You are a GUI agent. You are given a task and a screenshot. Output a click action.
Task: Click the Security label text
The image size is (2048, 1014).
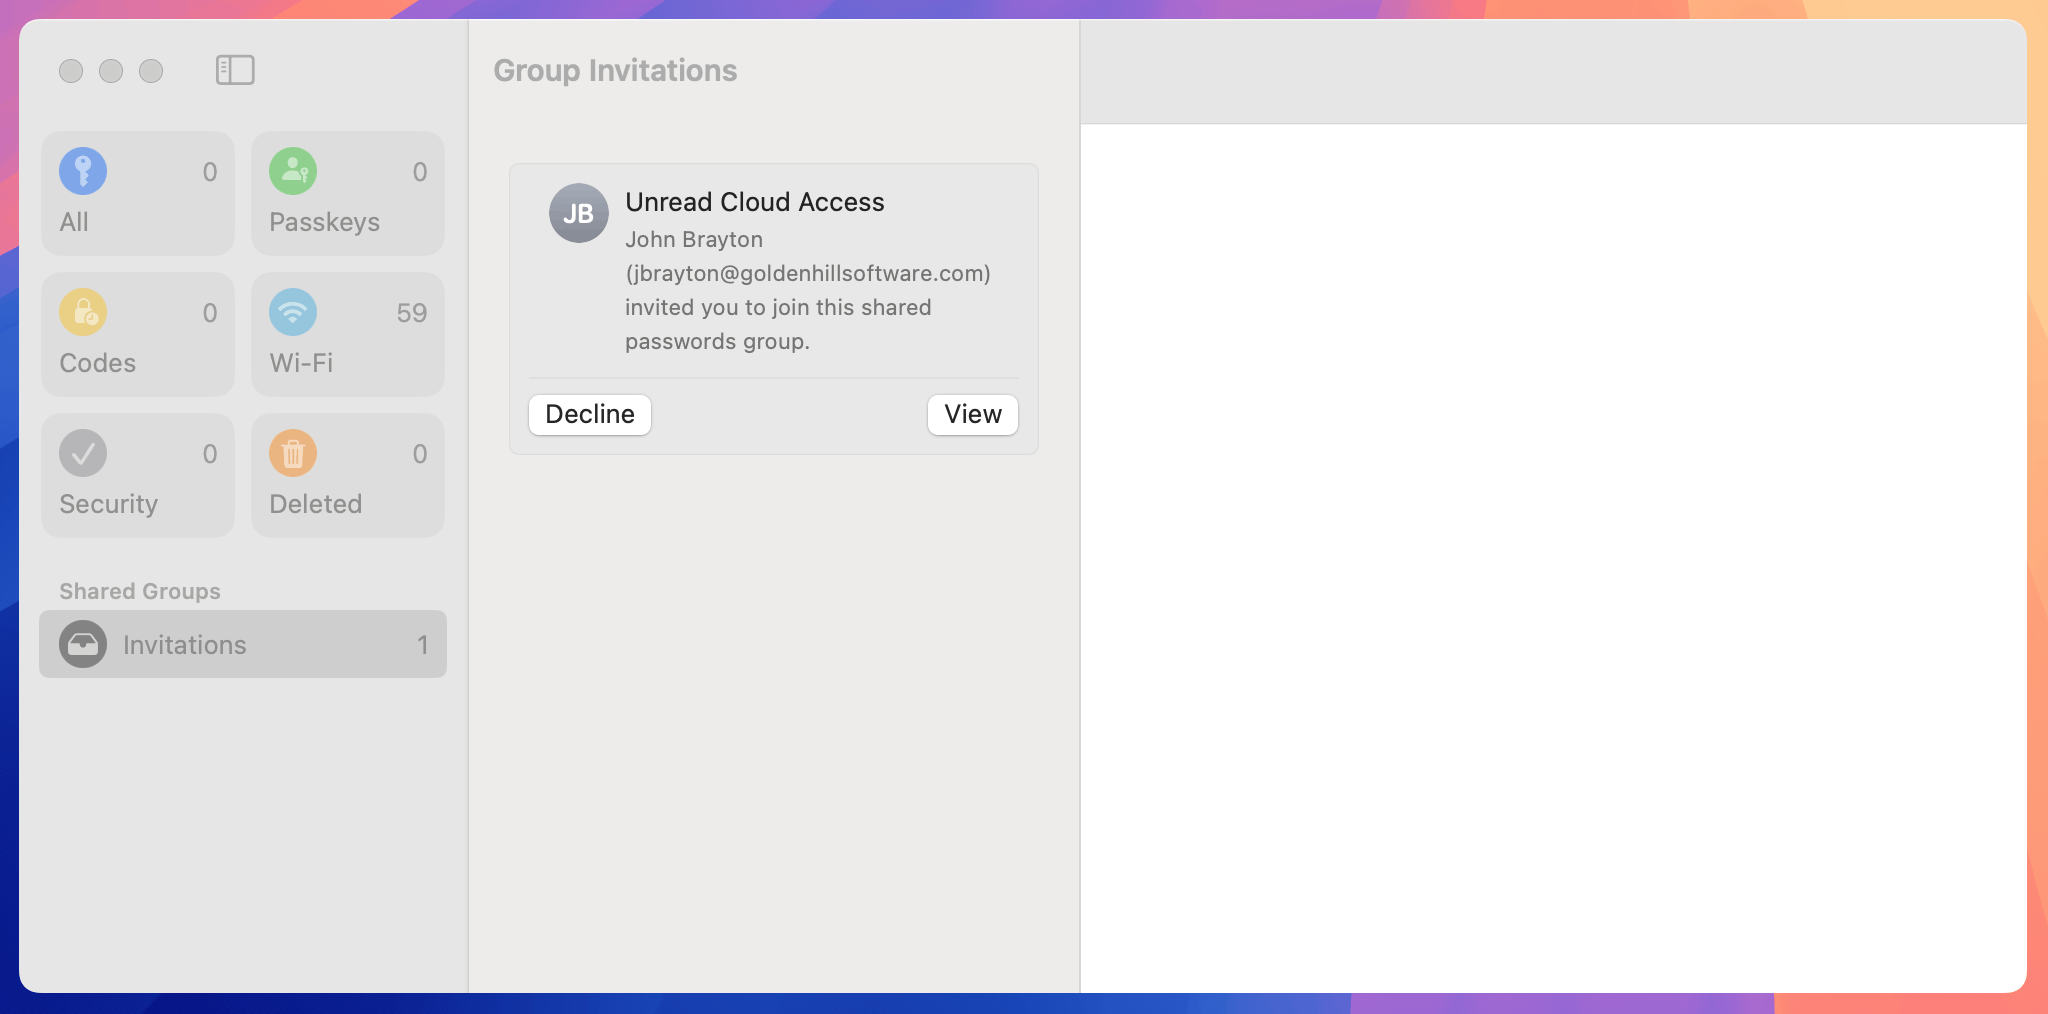(x=109, y=504)
